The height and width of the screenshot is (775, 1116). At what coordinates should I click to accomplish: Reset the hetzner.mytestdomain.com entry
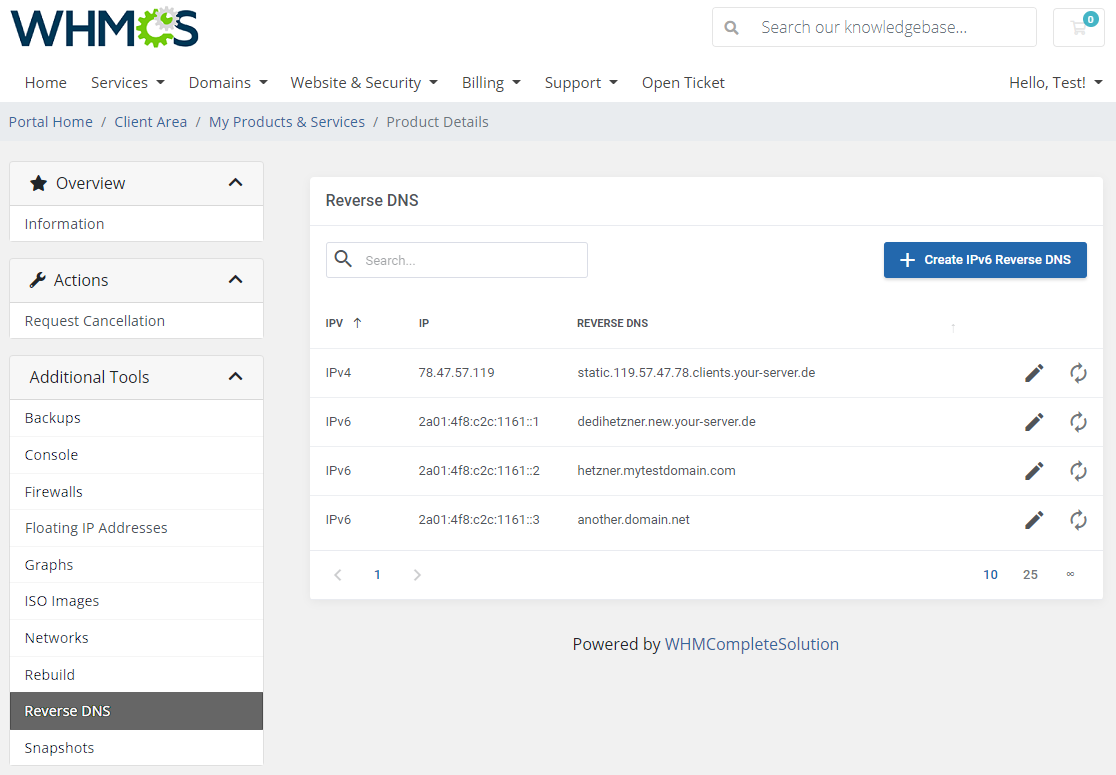tap(1078, 470)
